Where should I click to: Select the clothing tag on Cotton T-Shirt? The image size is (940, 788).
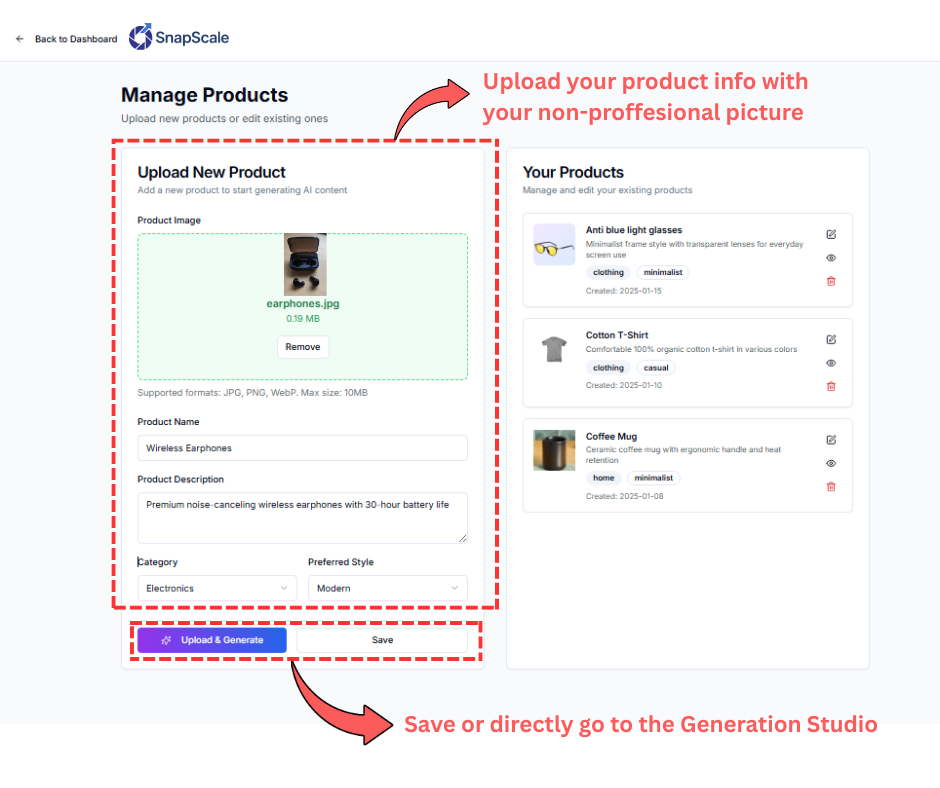pos(608,367)
